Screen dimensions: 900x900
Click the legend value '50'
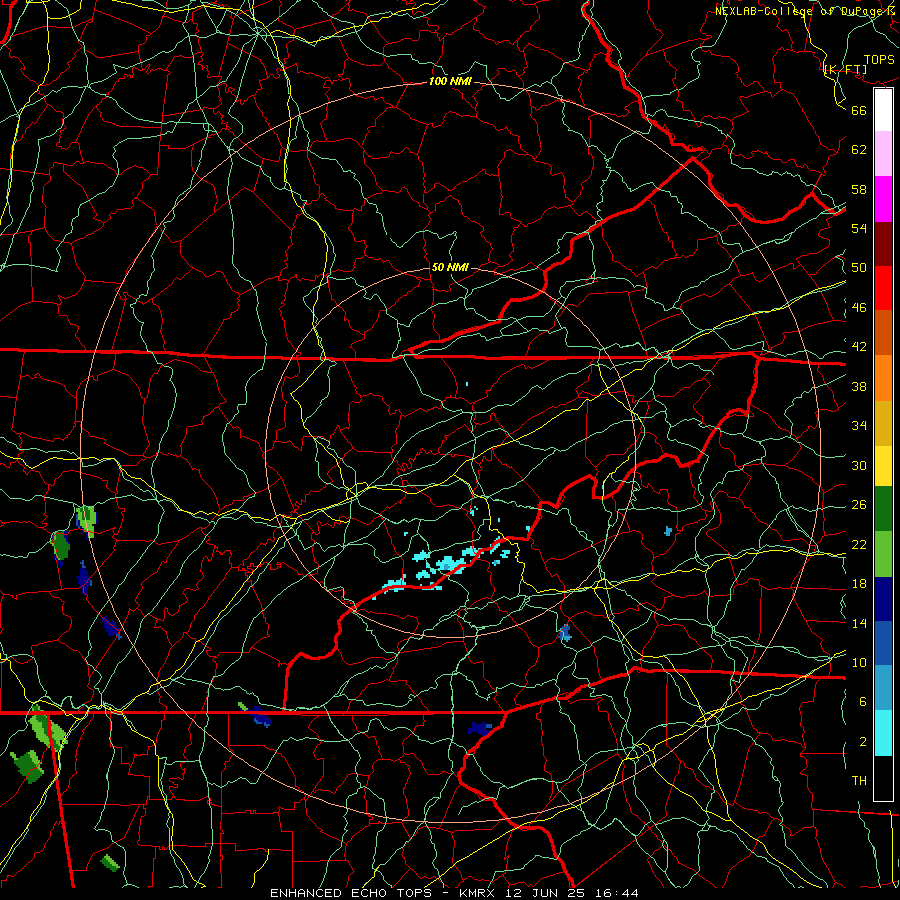coord(859,267)
